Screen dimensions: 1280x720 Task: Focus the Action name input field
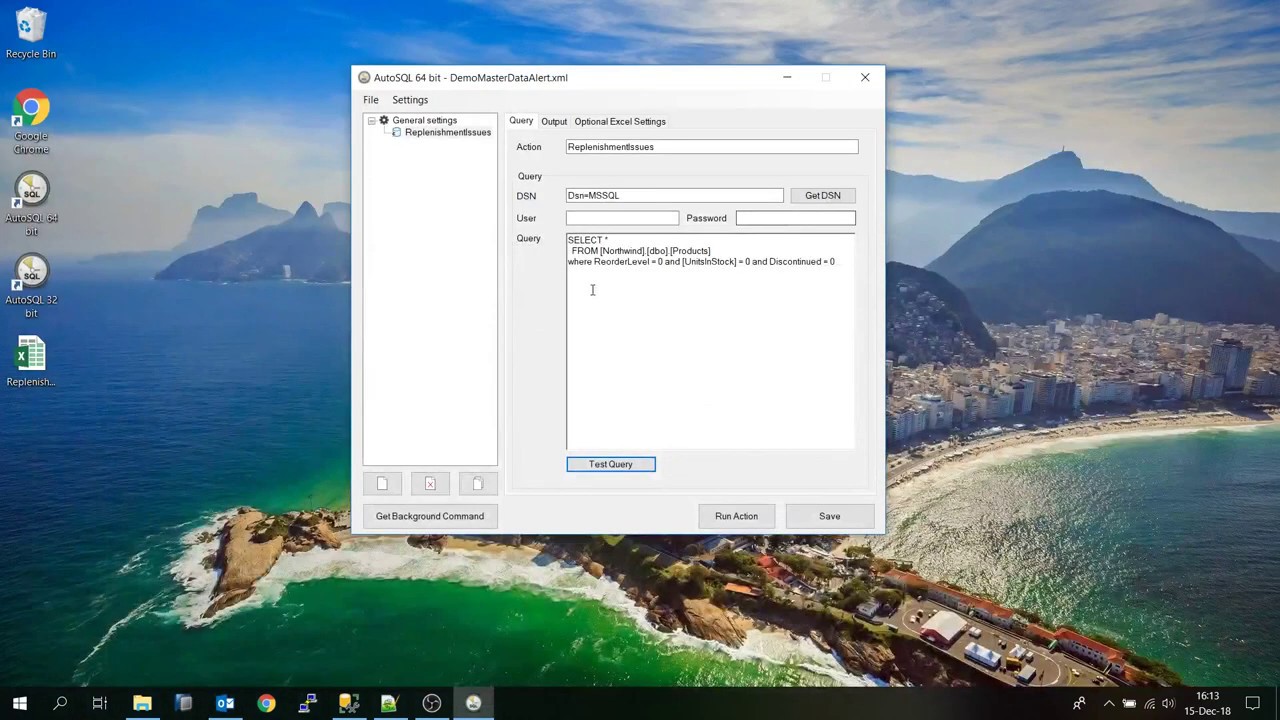point(712,147)
